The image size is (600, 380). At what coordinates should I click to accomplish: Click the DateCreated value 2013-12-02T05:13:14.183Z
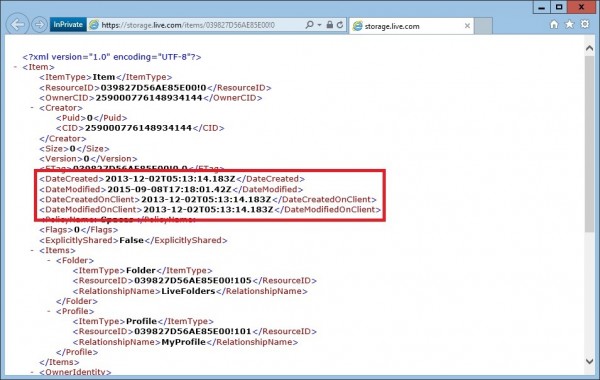point(170,179)
